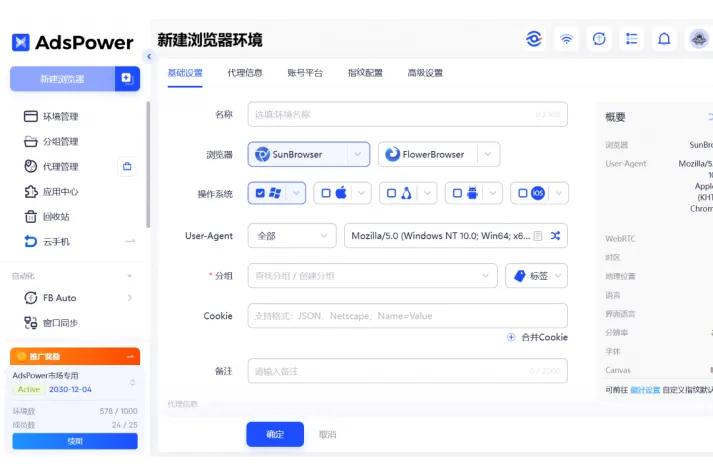Screen dimensions: 713x475
Task: Check the Linux operating system checkbox
Action: coord(391,193)
